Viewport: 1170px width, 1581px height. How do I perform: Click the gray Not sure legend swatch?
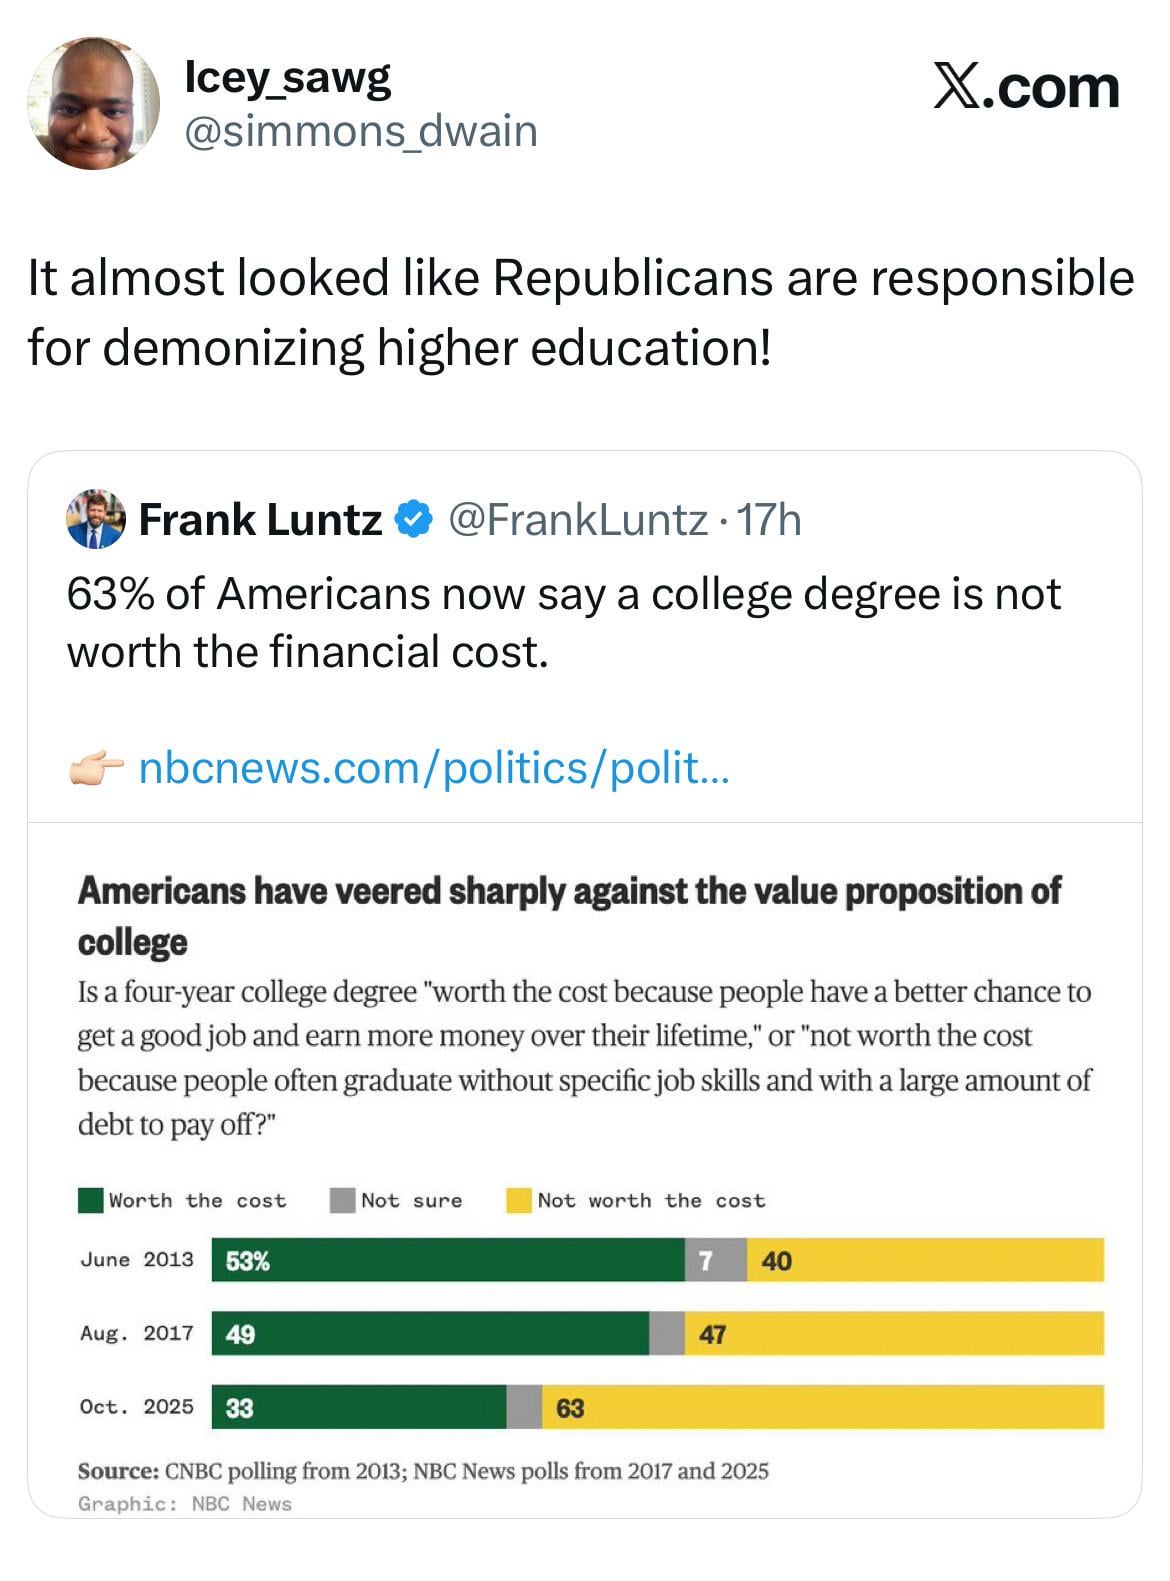click(x=343, y=1200)
